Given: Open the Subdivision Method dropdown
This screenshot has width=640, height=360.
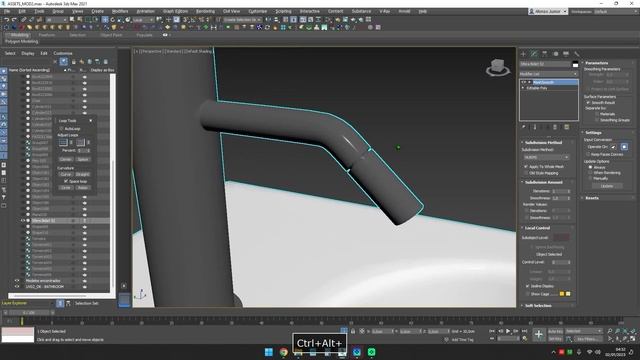Looking at the screenshot, I should point(546,157).
